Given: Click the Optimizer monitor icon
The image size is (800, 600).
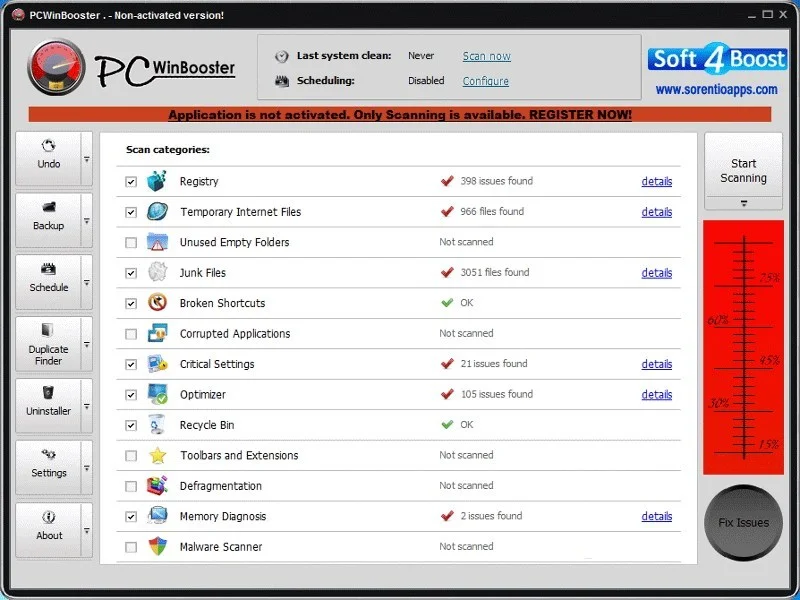Looking at the screenshot, I should 157,394.
